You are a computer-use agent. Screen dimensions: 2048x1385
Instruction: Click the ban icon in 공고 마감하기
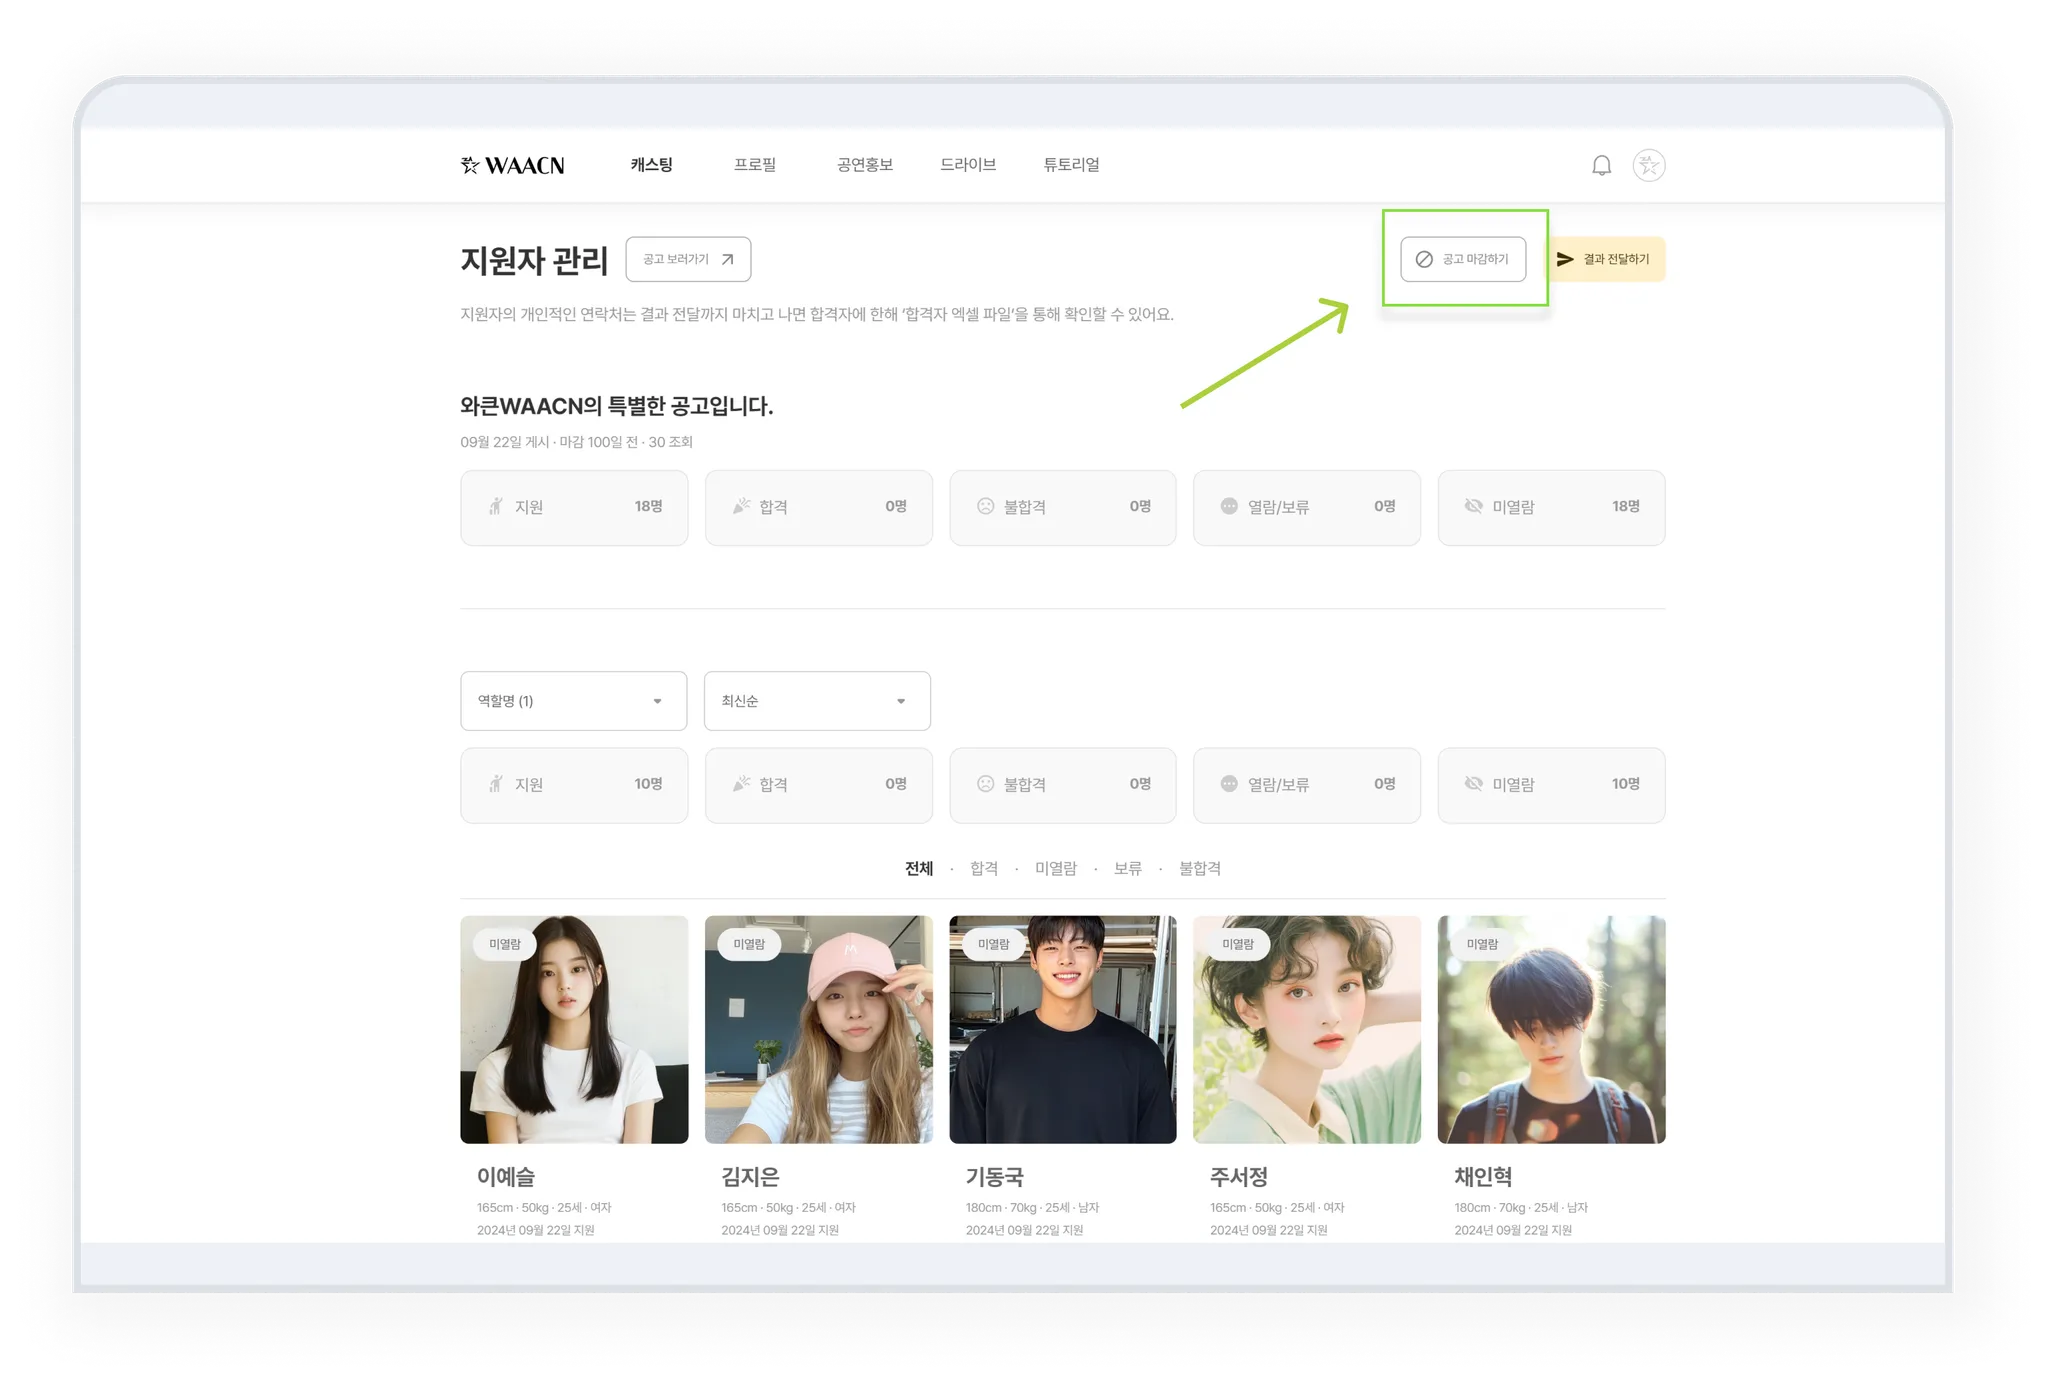[1424, 260]
